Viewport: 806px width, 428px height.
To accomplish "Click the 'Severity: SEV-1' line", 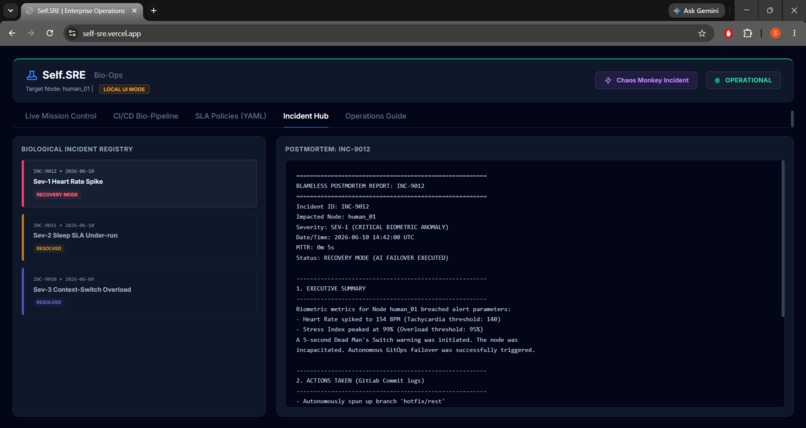I will 372,227.
